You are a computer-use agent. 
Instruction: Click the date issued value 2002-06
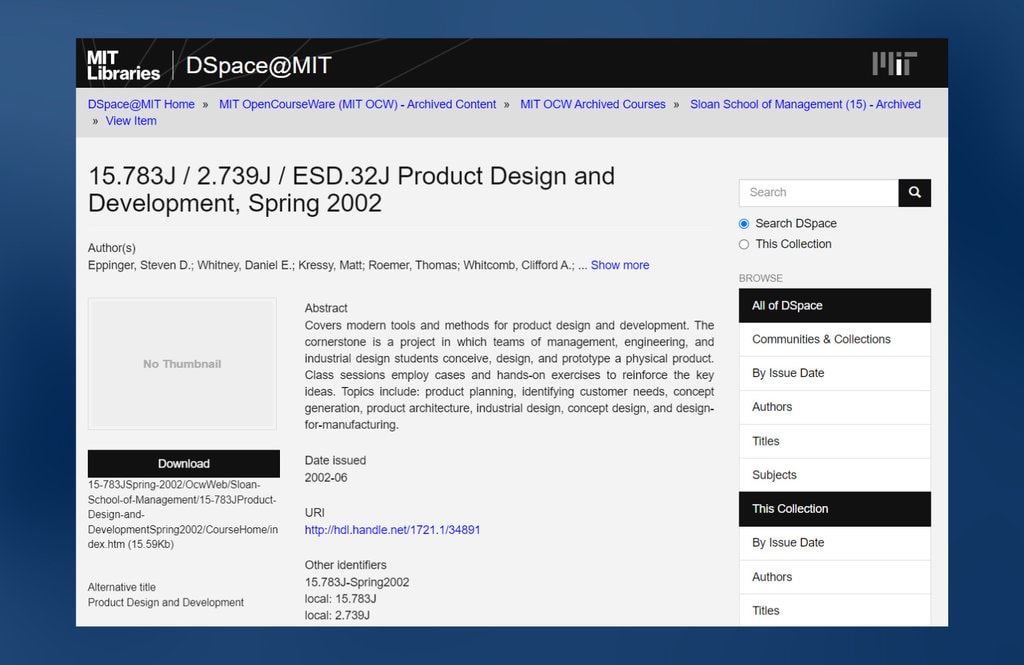[x=326, y=478]
